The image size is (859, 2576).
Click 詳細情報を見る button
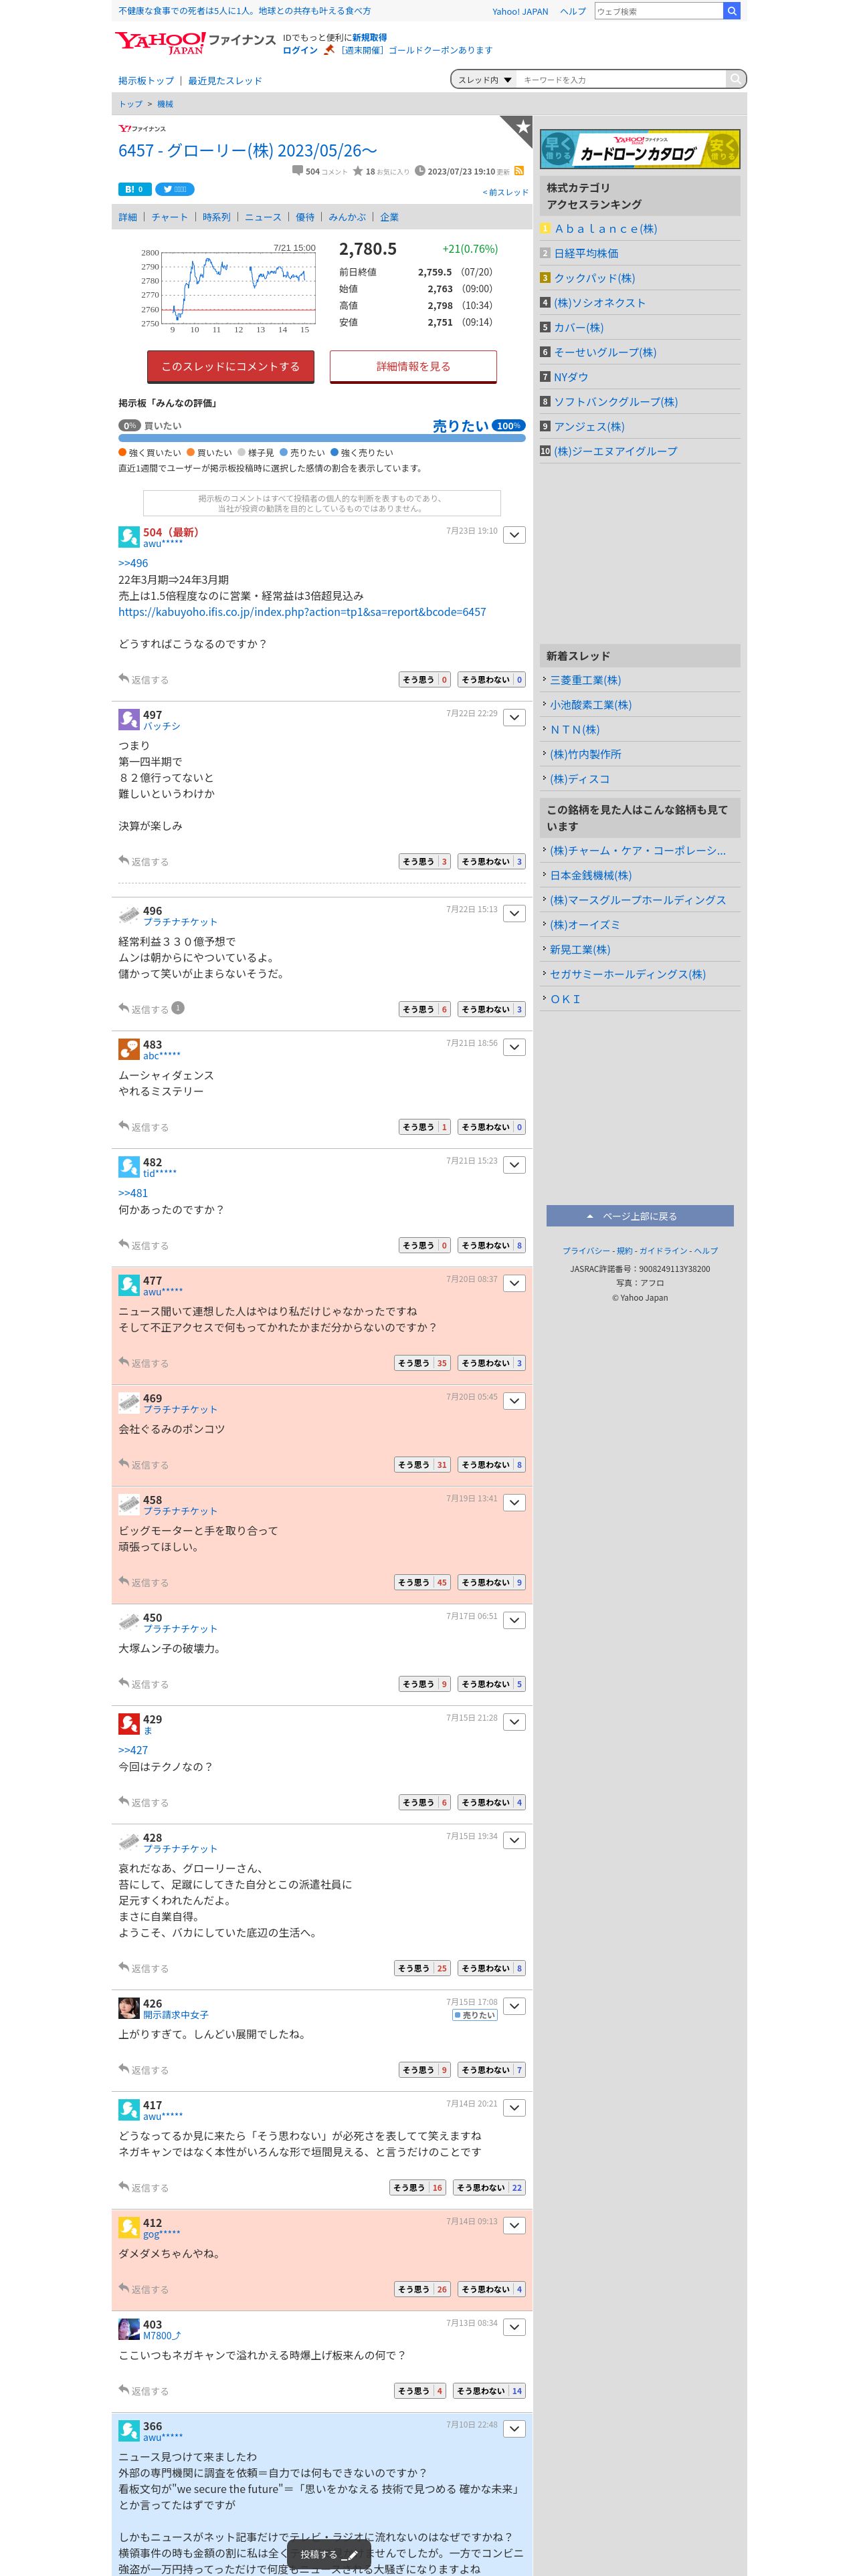pos(413,366)
